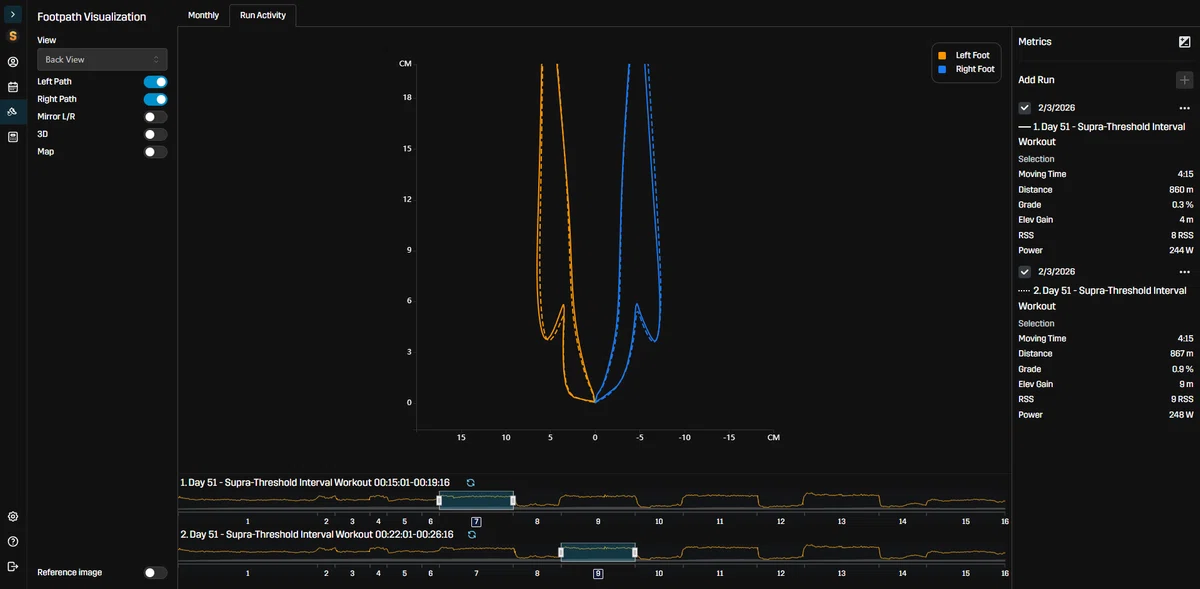Click the second timeline's '00:22:01-00:26:16' label
This screenshot has height=589, width=1200.
tap(414, 535)
